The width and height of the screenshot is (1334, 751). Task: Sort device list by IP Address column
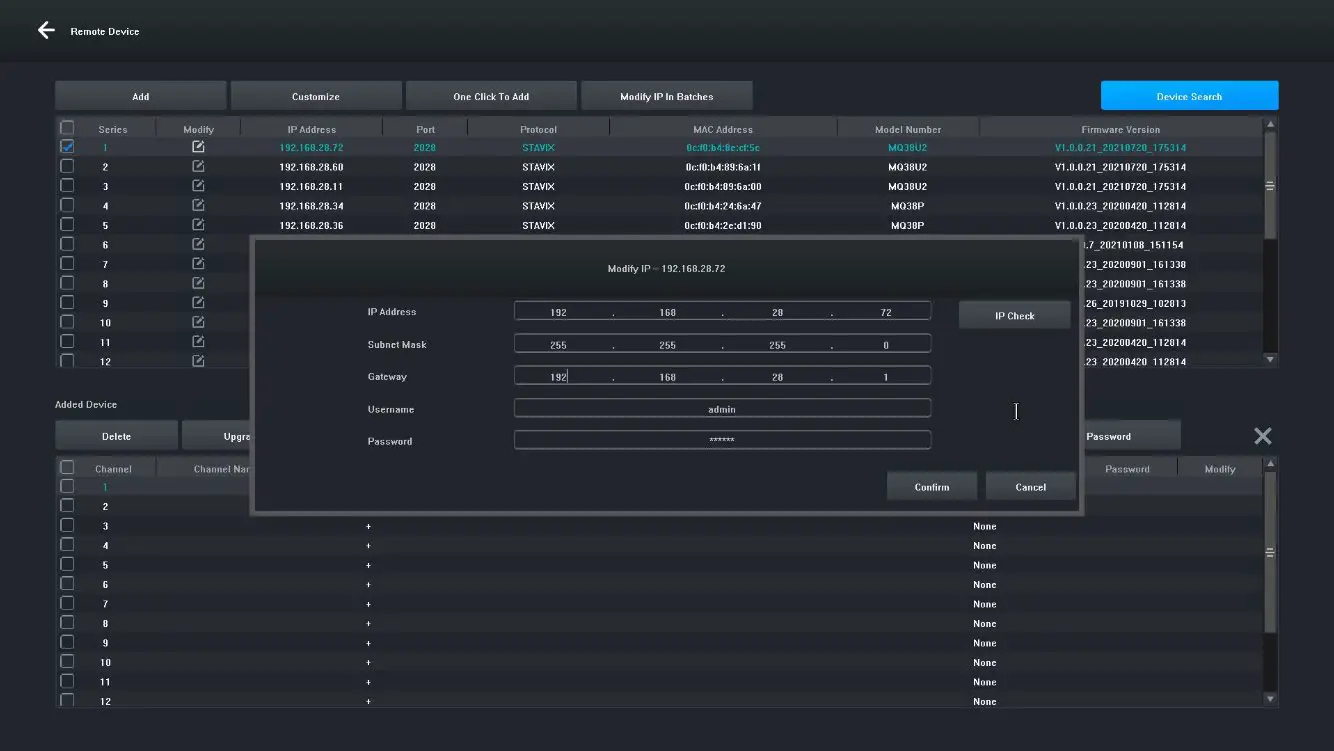click(311, 129)
